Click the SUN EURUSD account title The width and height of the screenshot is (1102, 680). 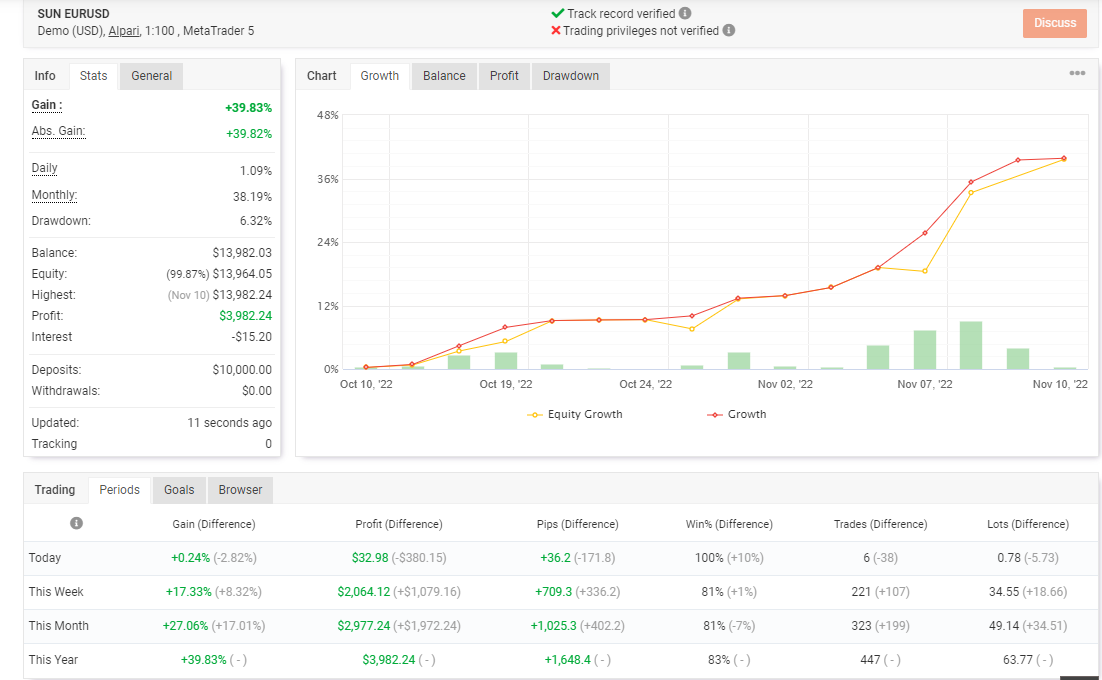73,13
